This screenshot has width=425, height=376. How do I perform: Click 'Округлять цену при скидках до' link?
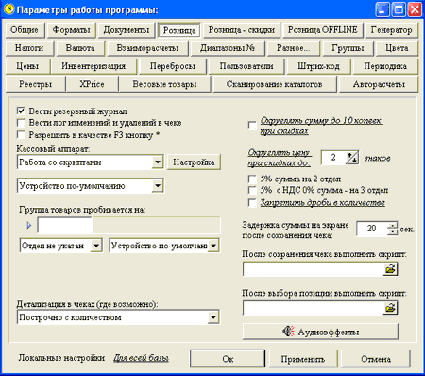pyautogui.click(x=280, y=158)
